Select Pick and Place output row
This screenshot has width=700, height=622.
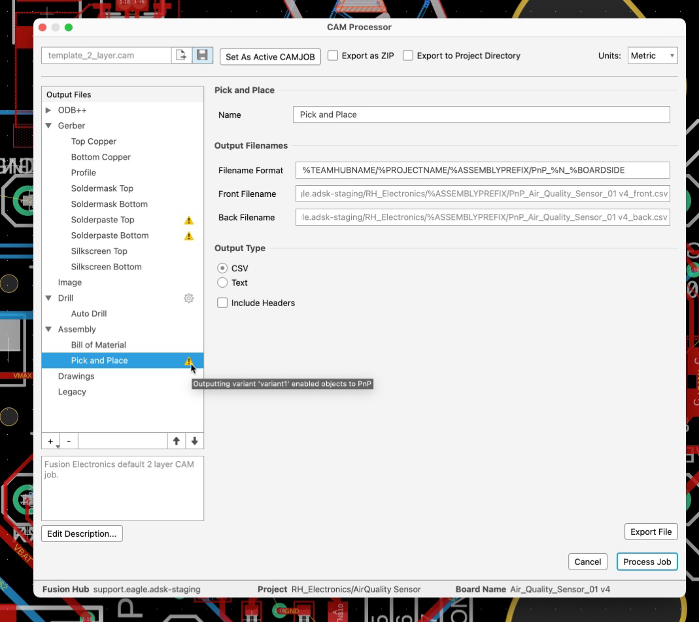122,360
